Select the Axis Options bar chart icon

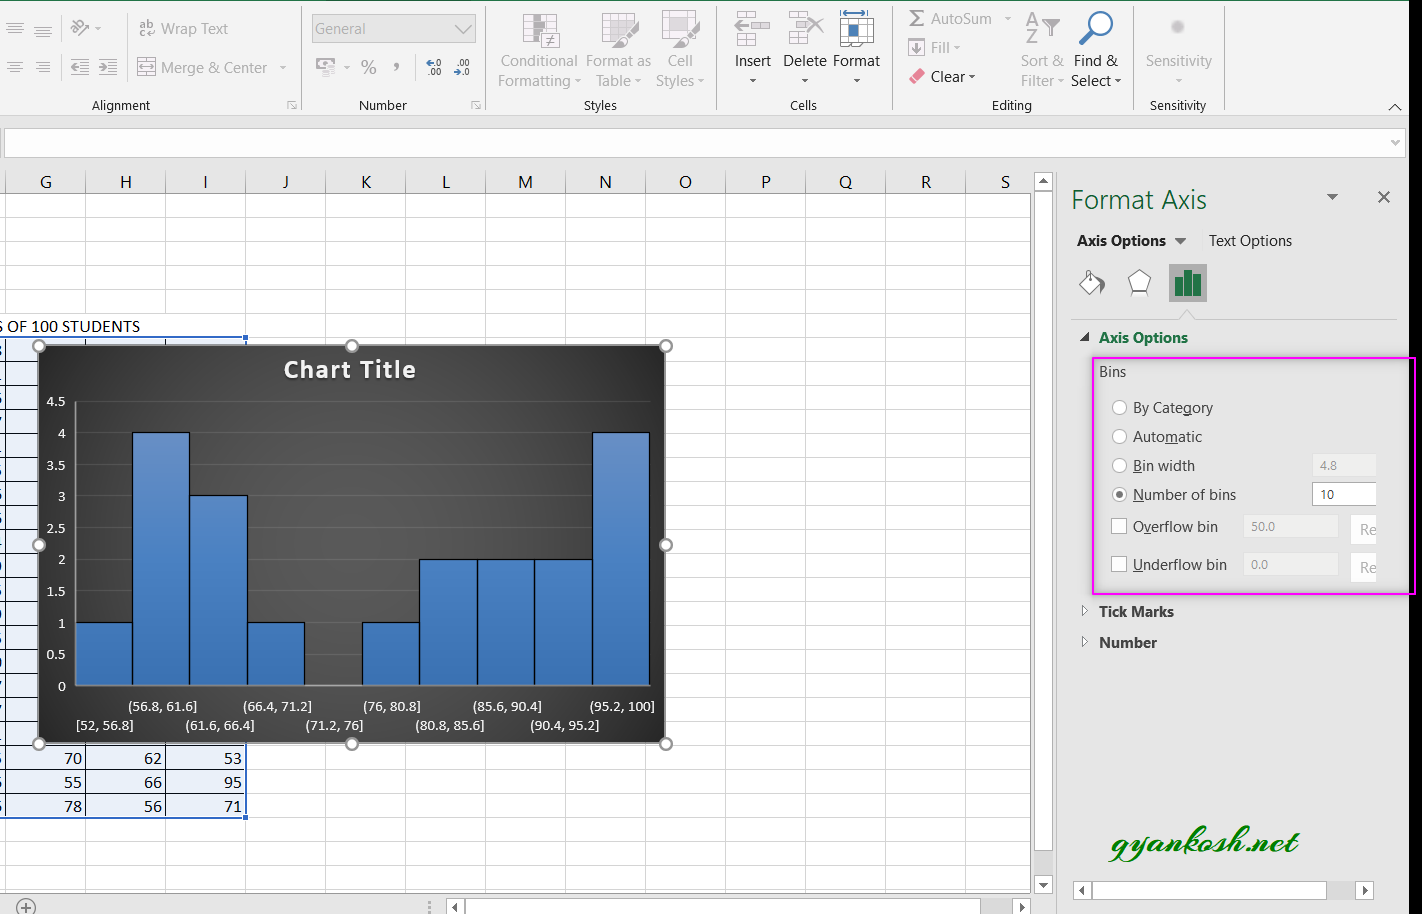coord(1188,283)
